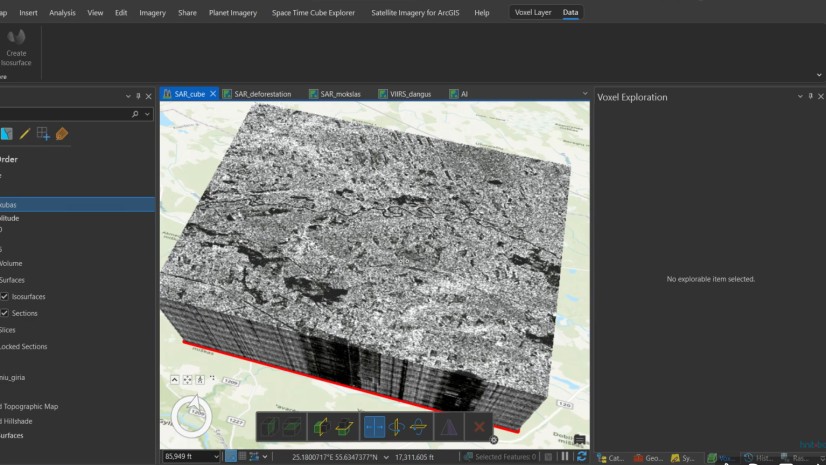826x465 pixels.
Task: Open the History pane tab
Action: coord(757,457)
